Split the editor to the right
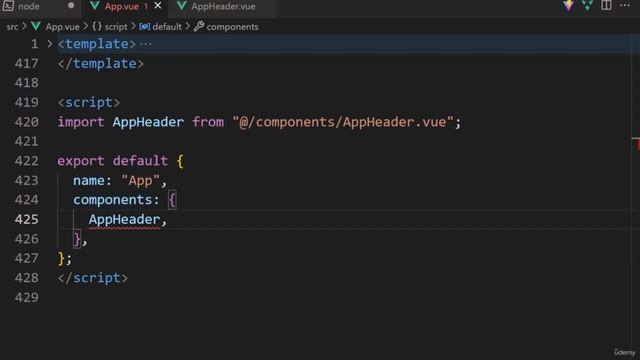 coord(606,5)
